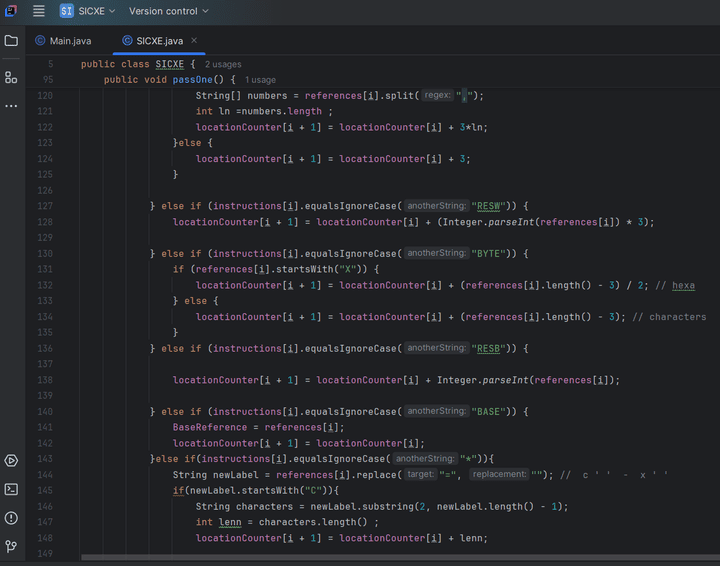Screen dimensions: 720x566
Task: Open the hamburger main menu
Action: coord(39,11)
